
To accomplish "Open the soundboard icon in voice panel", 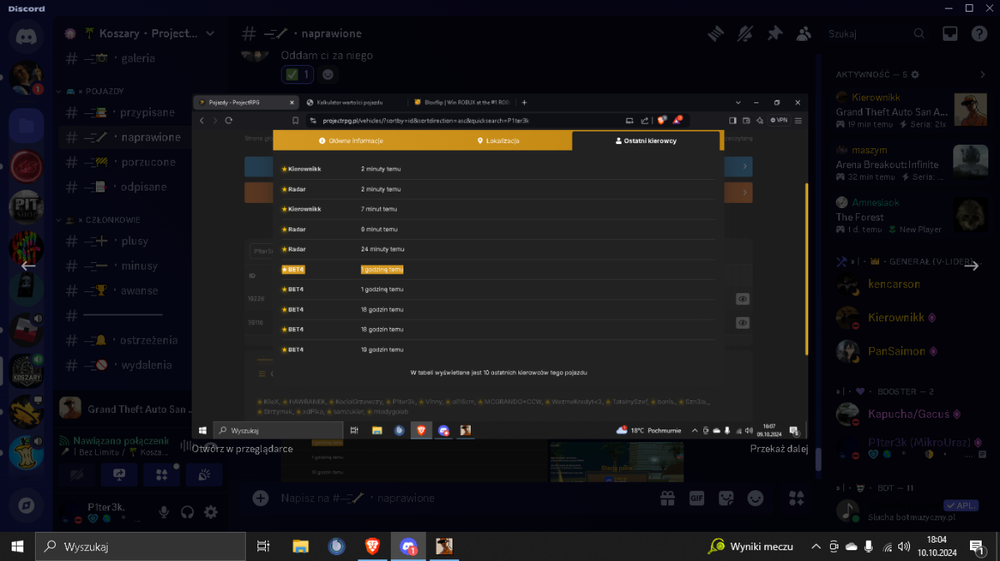I will tap(204, 475).
